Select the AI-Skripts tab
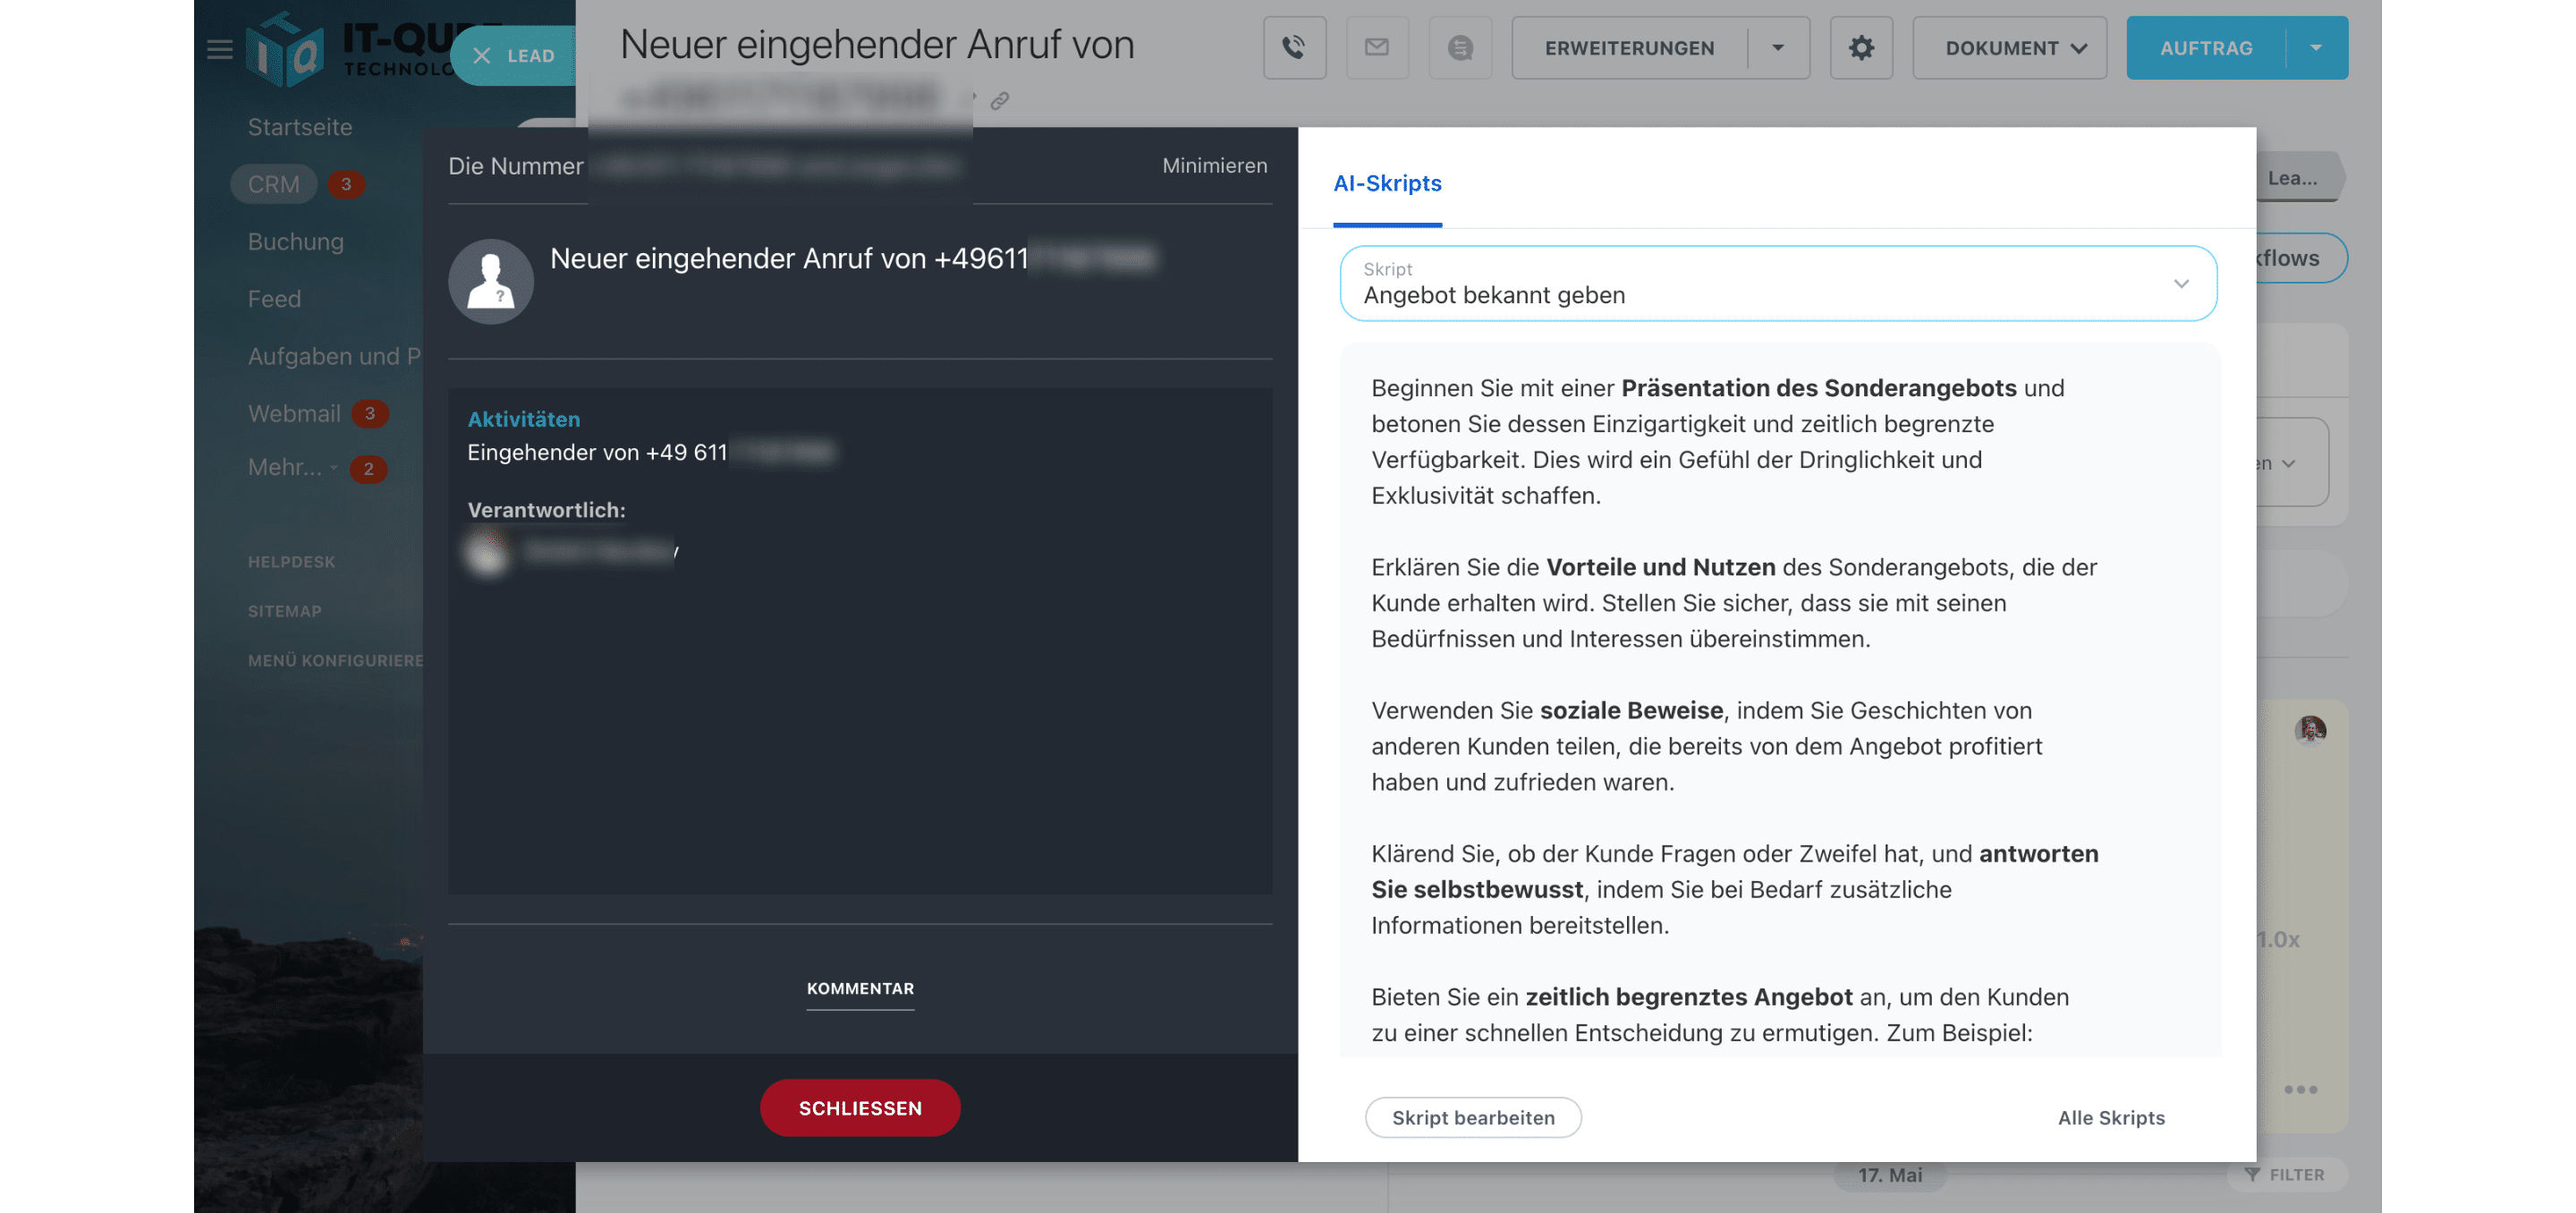Screen dimensions: 2576x1213 click(x=1387, y=183)
